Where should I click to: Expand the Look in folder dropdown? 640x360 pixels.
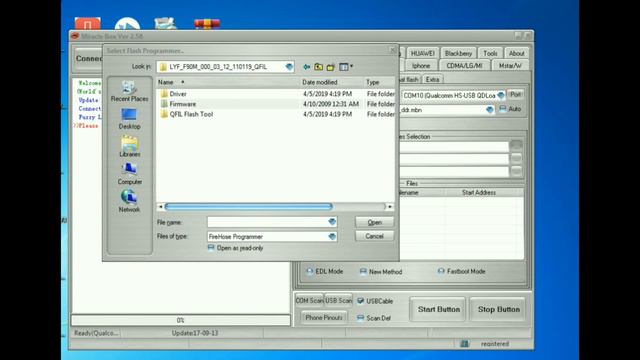[x=289, y=67]
